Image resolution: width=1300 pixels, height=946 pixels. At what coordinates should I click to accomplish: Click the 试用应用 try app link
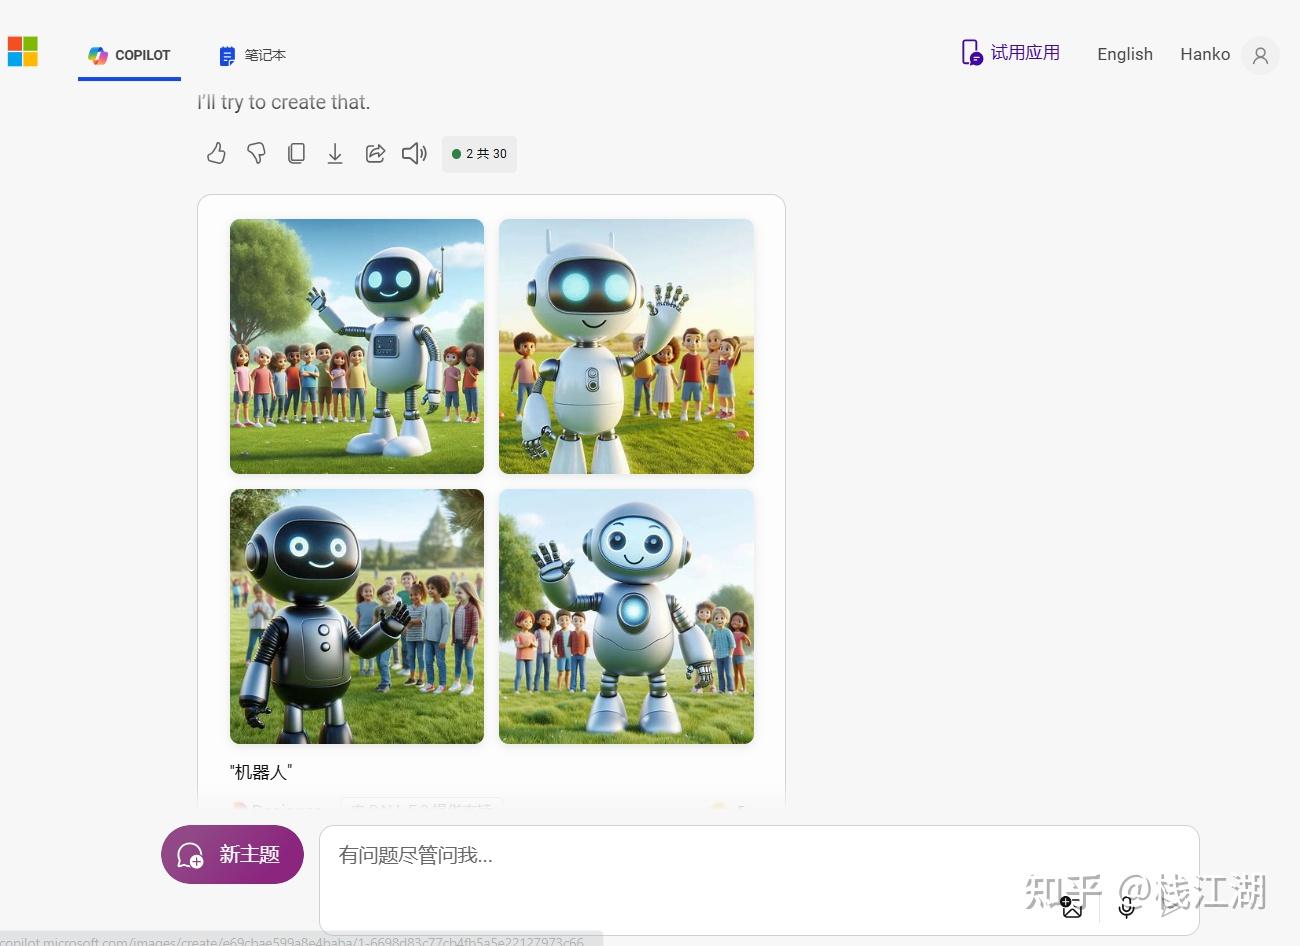coord(1010,53)
